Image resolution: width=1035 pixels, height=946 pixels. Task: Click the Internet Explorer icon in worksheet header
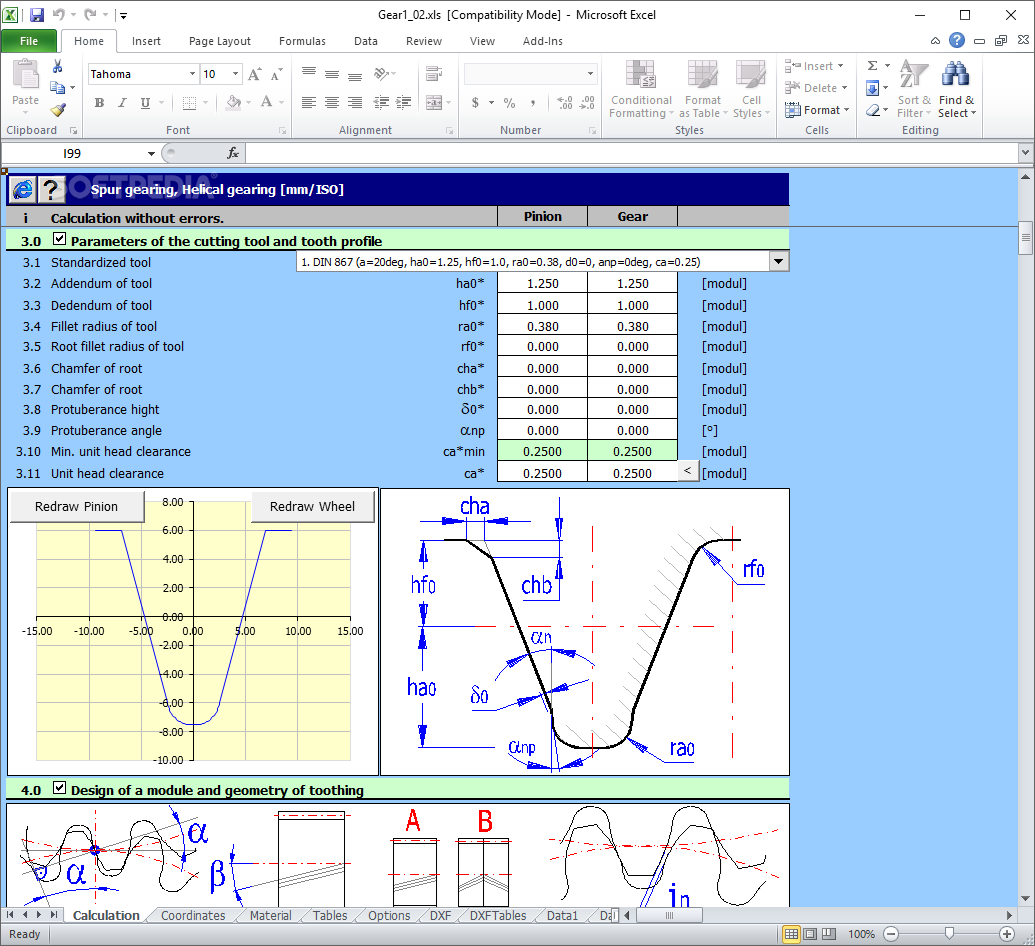[x=22, y=190]
